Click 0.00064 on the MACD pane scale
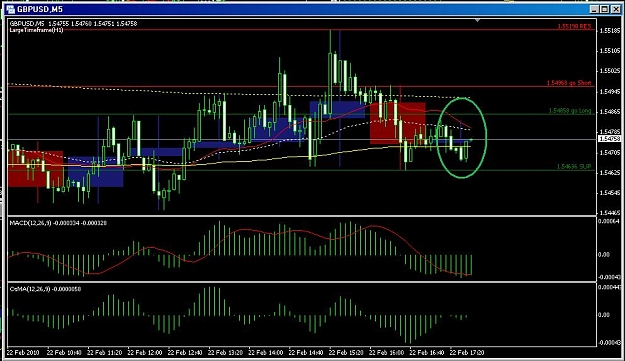 609,221
